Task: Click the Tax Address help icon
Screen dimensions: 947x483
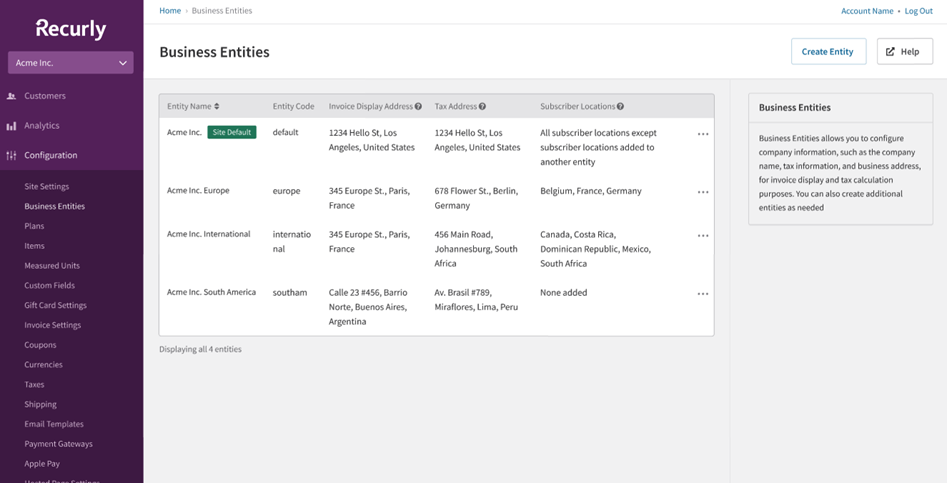Action: 482,107
